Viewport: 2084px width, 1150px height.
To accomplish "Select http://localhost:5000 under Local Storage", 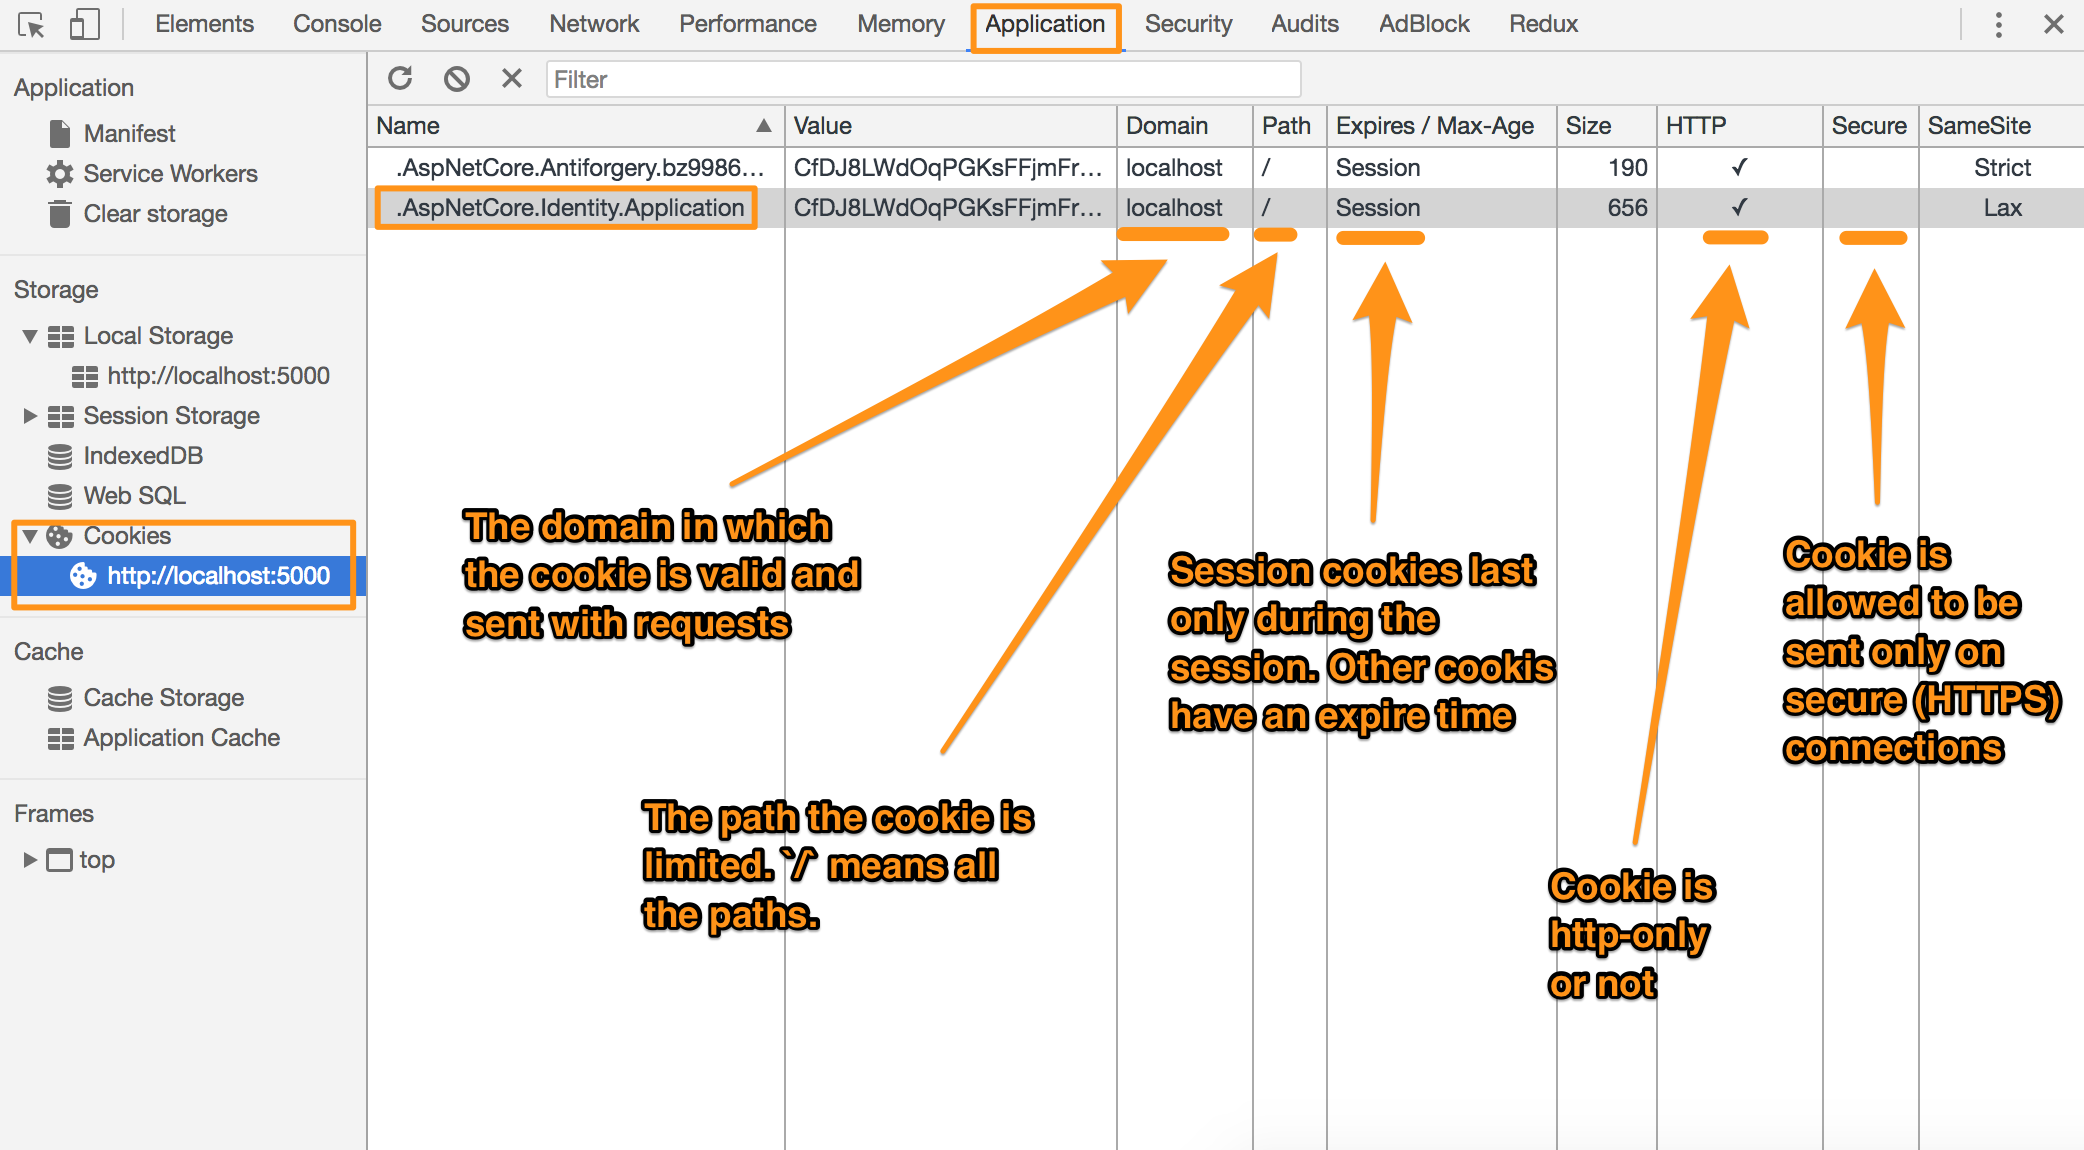I will pos(218,376).
